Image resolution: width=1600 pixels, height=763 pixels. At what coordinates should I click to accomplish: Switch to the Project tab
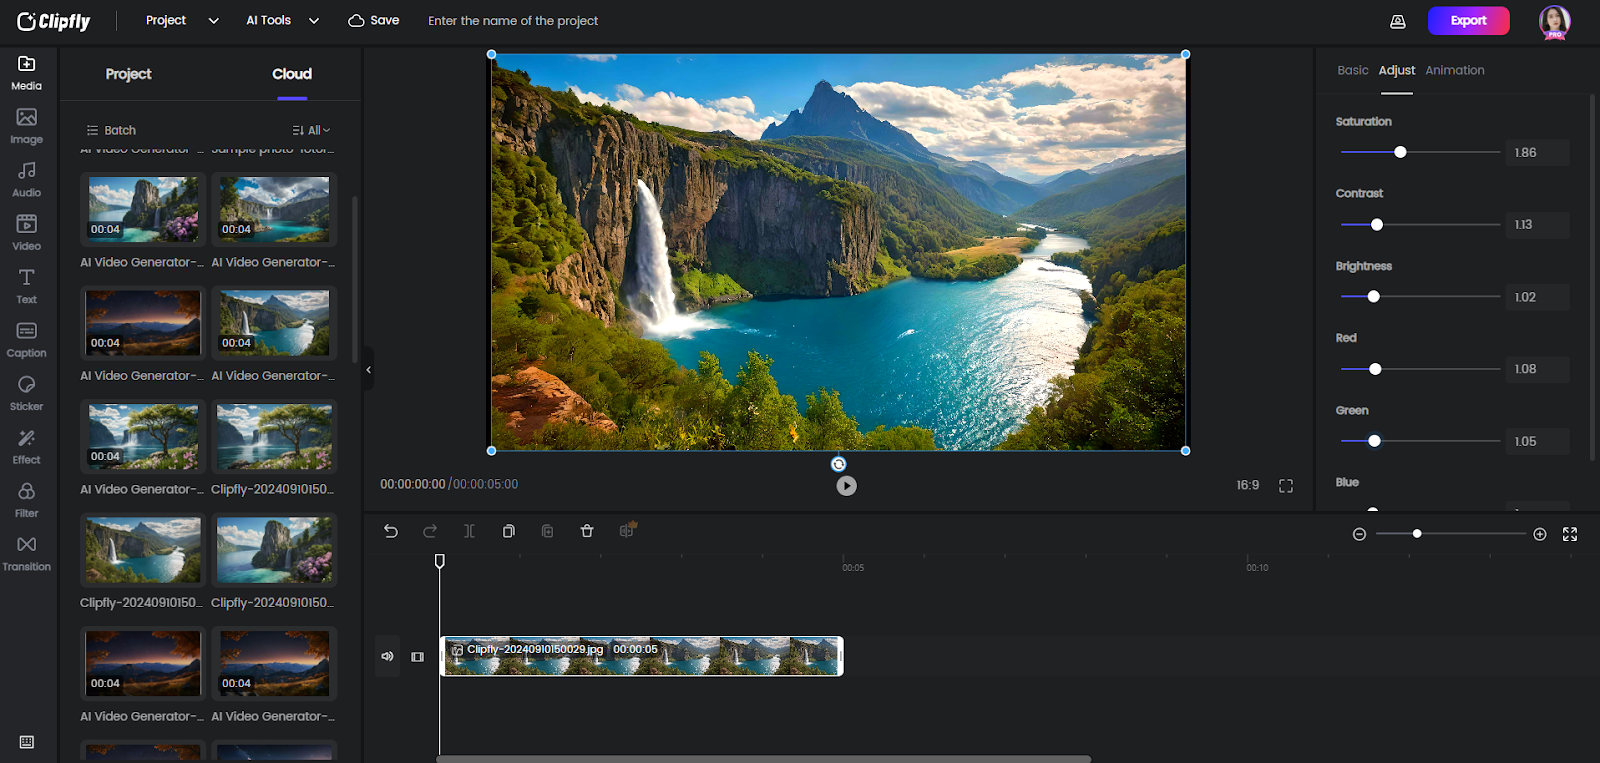coord(128,74)
